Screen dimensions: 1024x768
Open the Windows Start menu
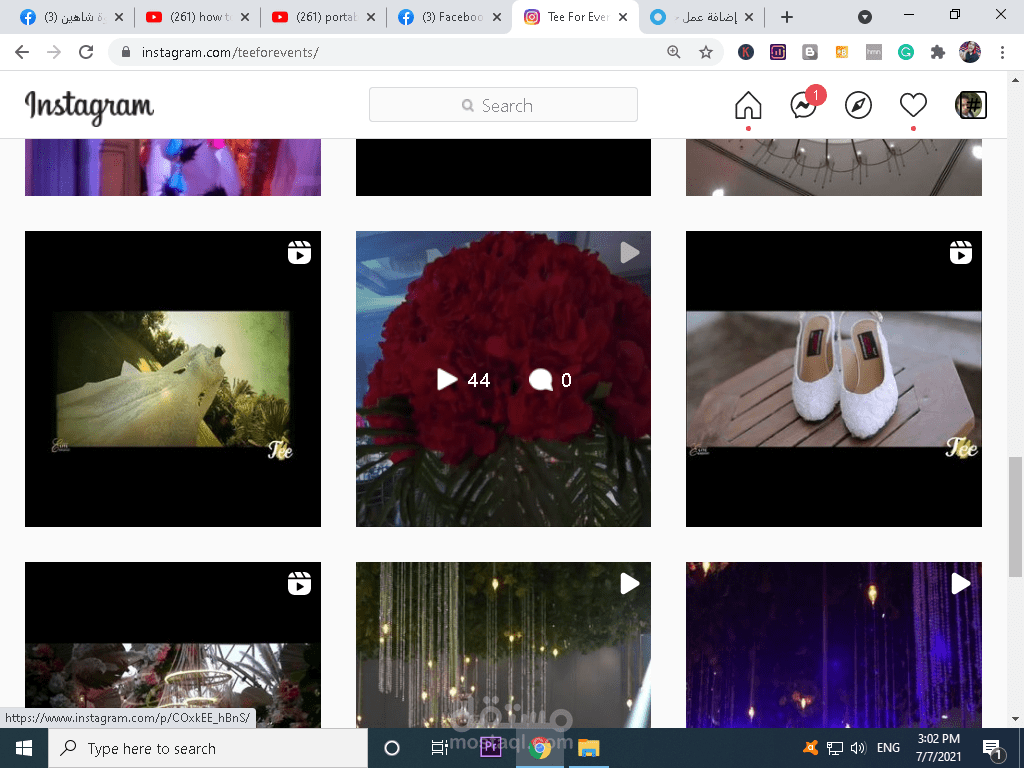[24, 748]
